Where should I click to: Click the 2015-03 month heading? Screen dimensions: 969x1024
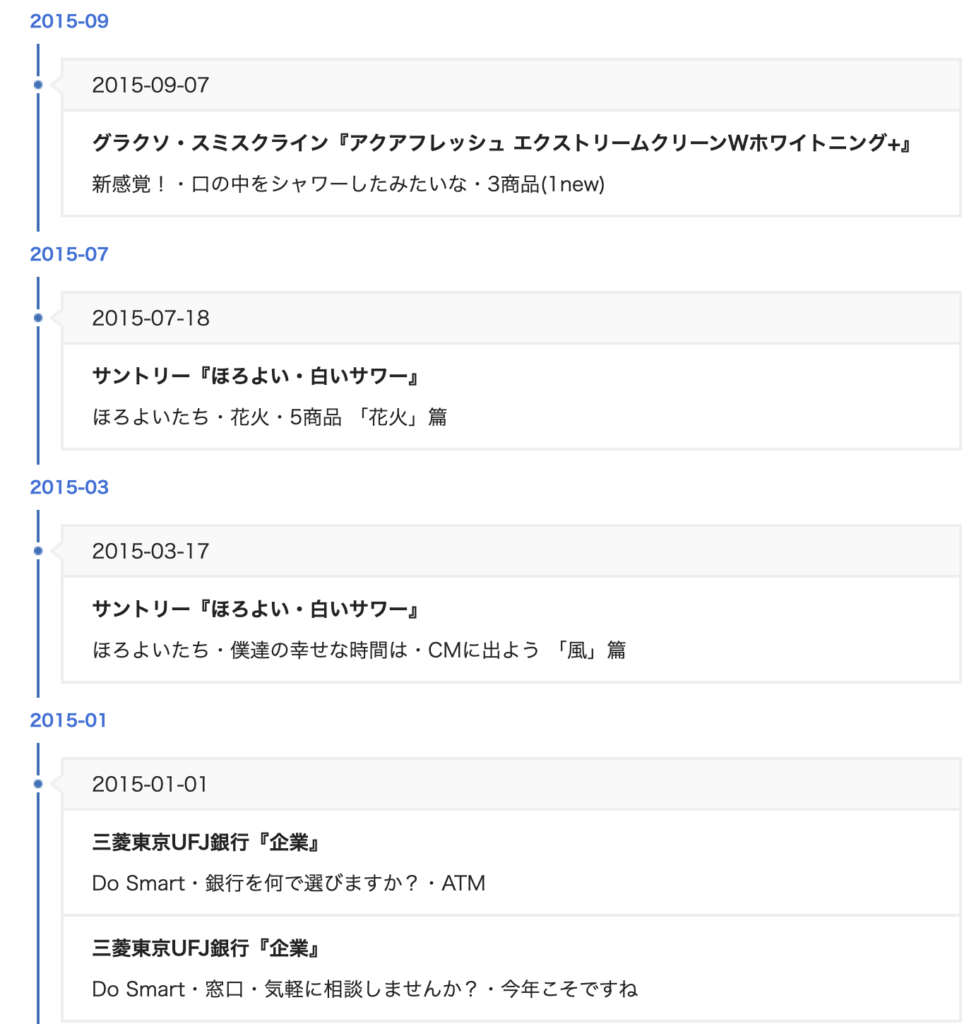[x=69, y=487]
